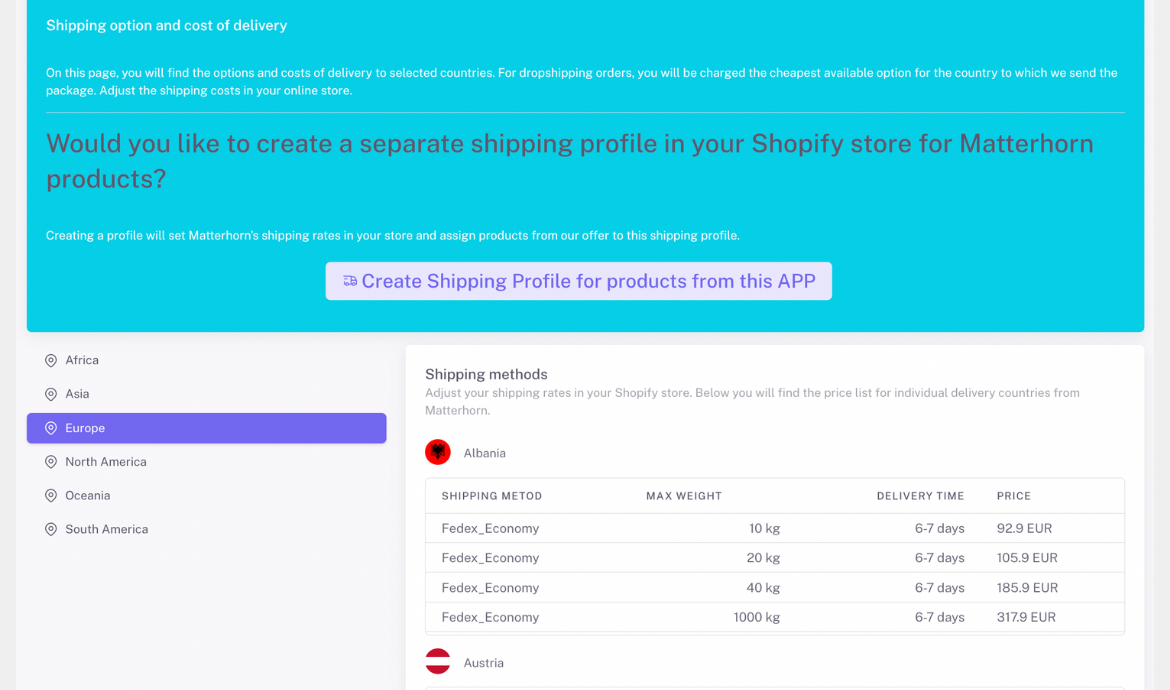The width and height of the screenshot is (1170, 690).
Task: Click the 185.9 EUR price
Action: (x=1027, y=588)
